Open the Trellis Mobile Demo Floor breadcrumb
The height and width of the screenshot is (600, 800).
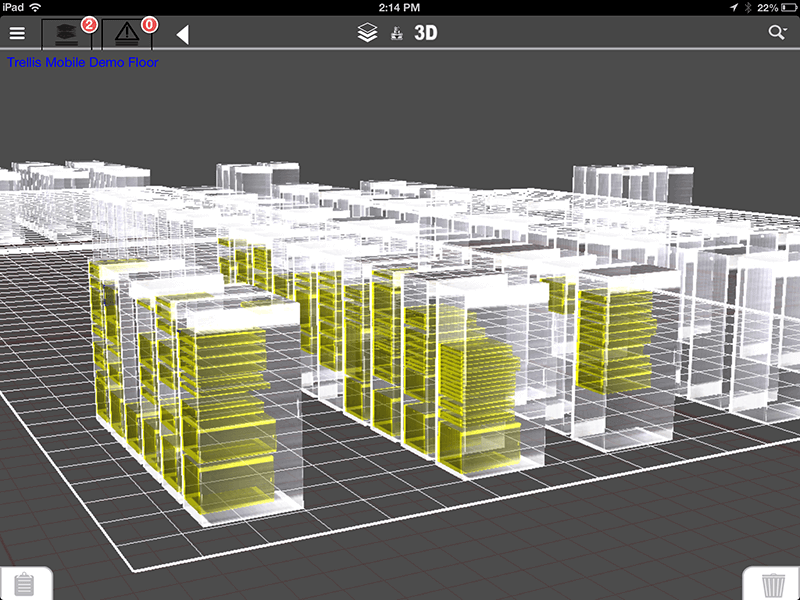(82, 62)
